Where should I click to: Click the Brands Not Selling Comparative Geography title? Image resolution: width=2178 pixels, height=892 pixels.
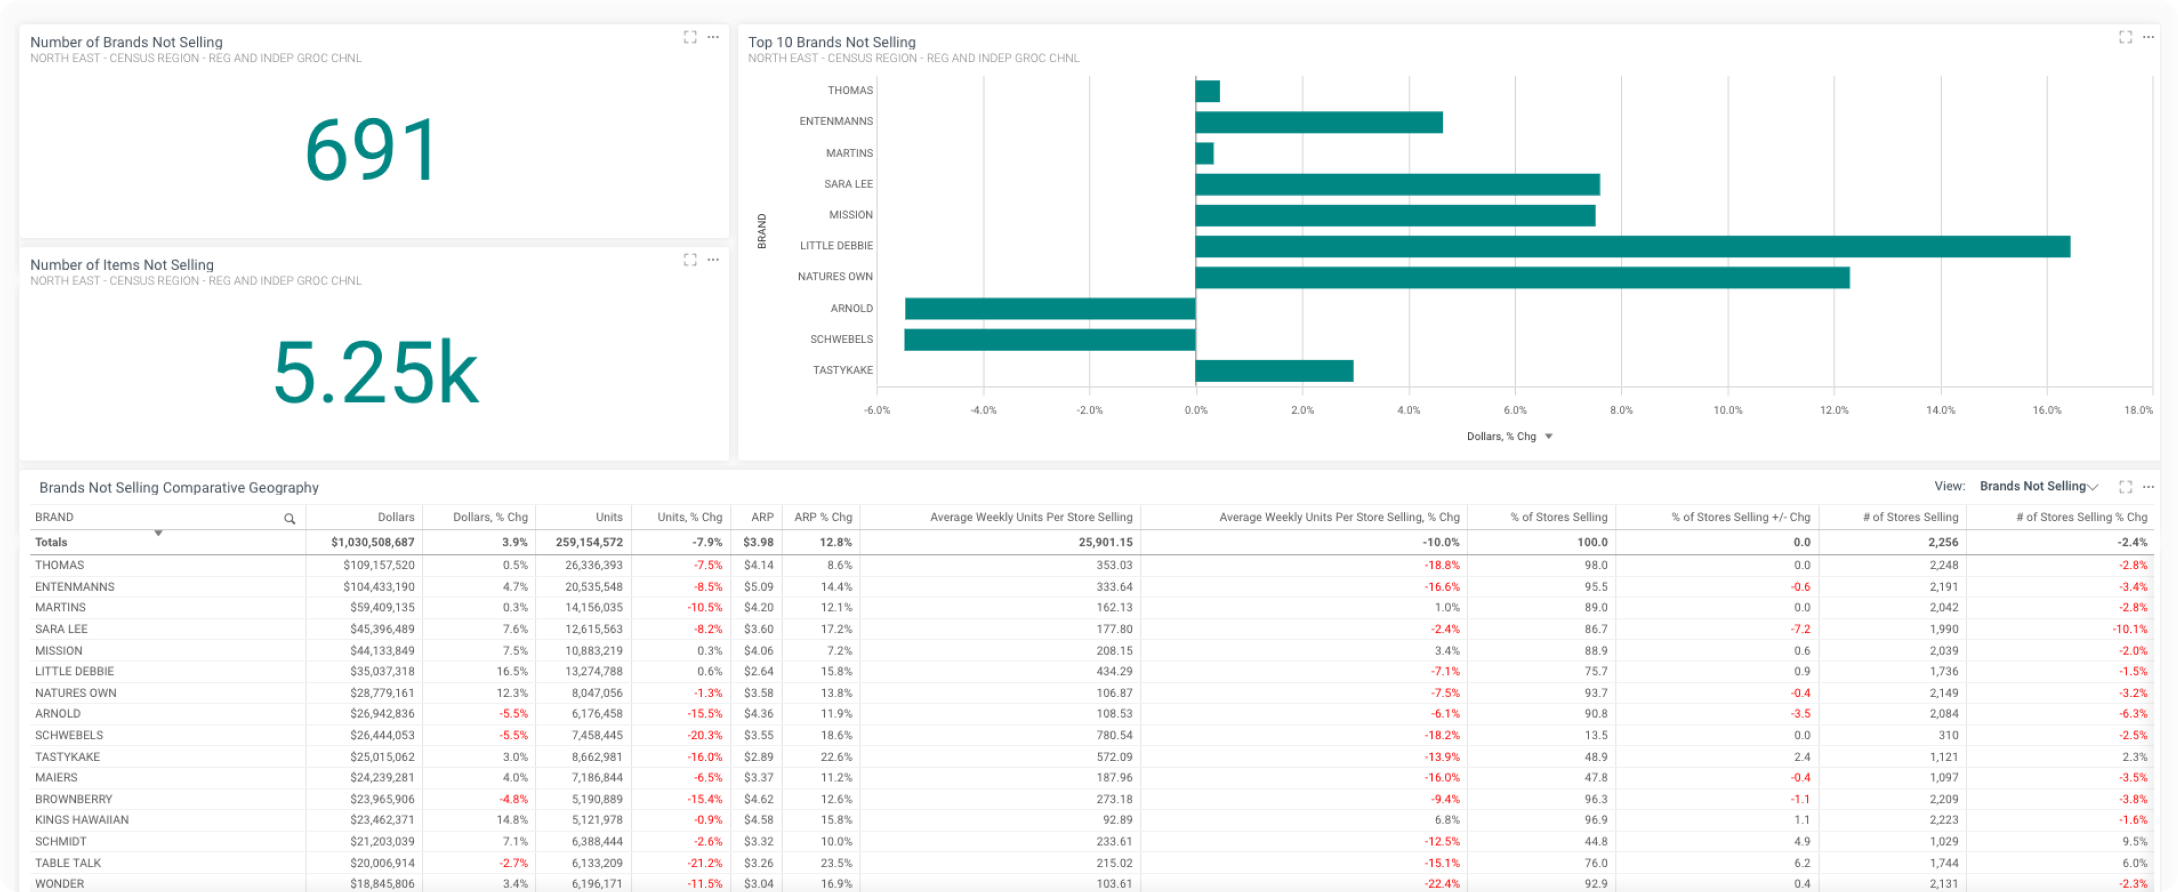coord(179,488)
